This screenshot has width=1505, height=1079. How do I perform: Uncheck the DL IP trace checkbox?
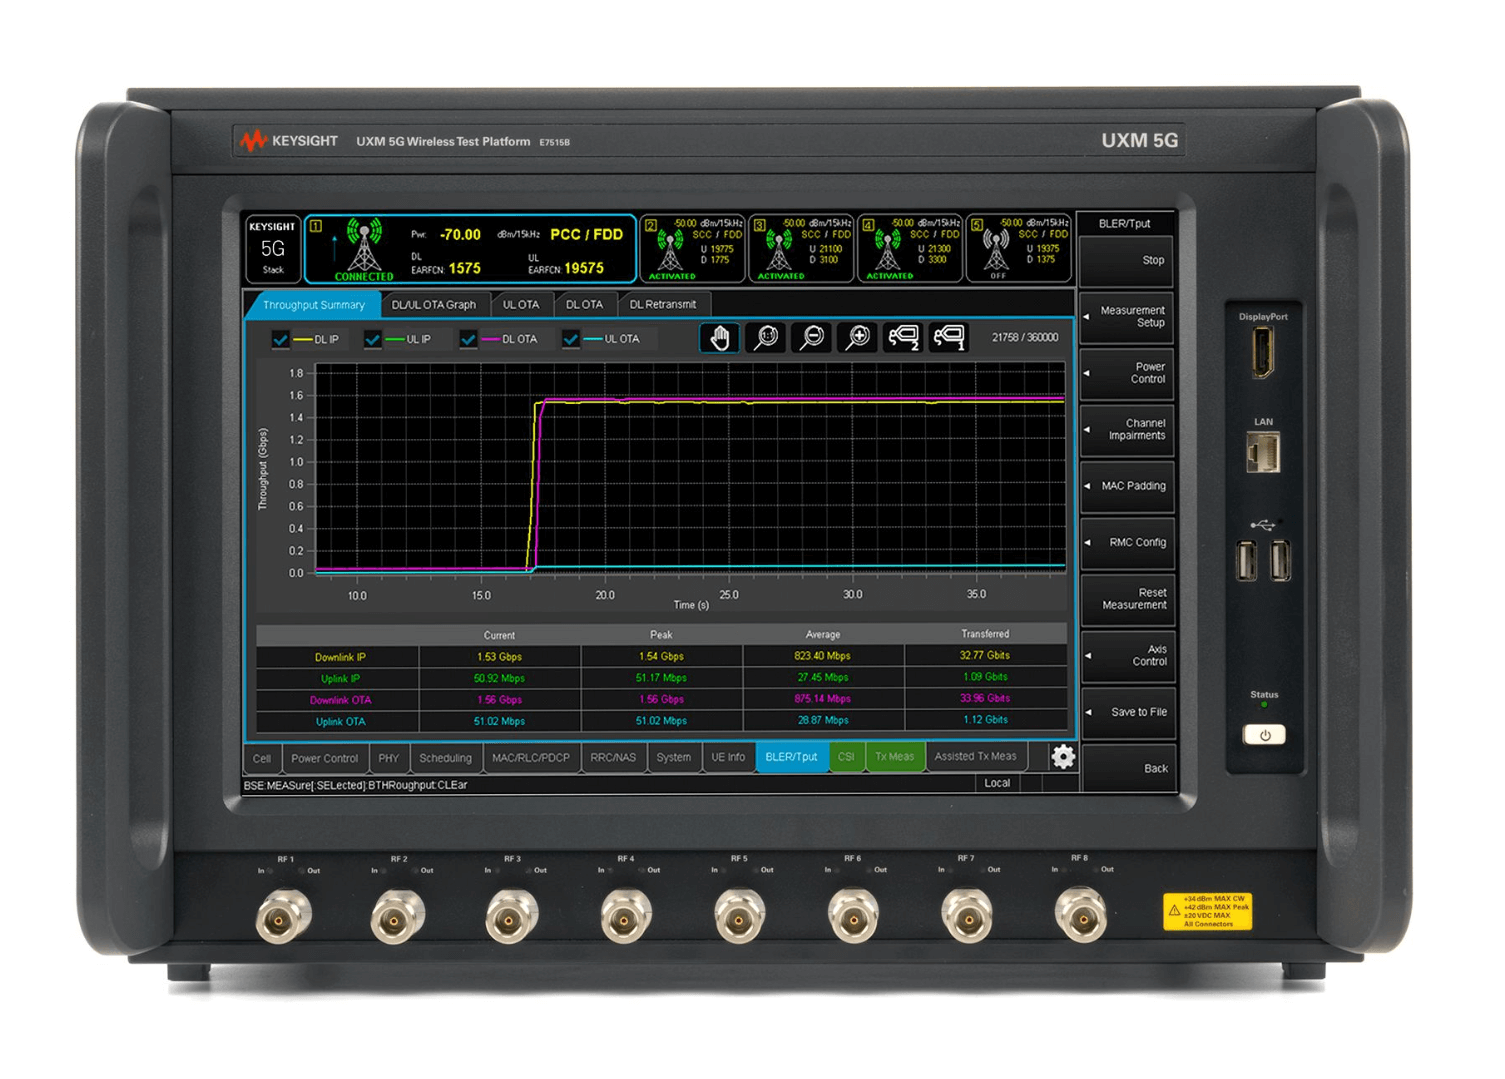[281, 340]
